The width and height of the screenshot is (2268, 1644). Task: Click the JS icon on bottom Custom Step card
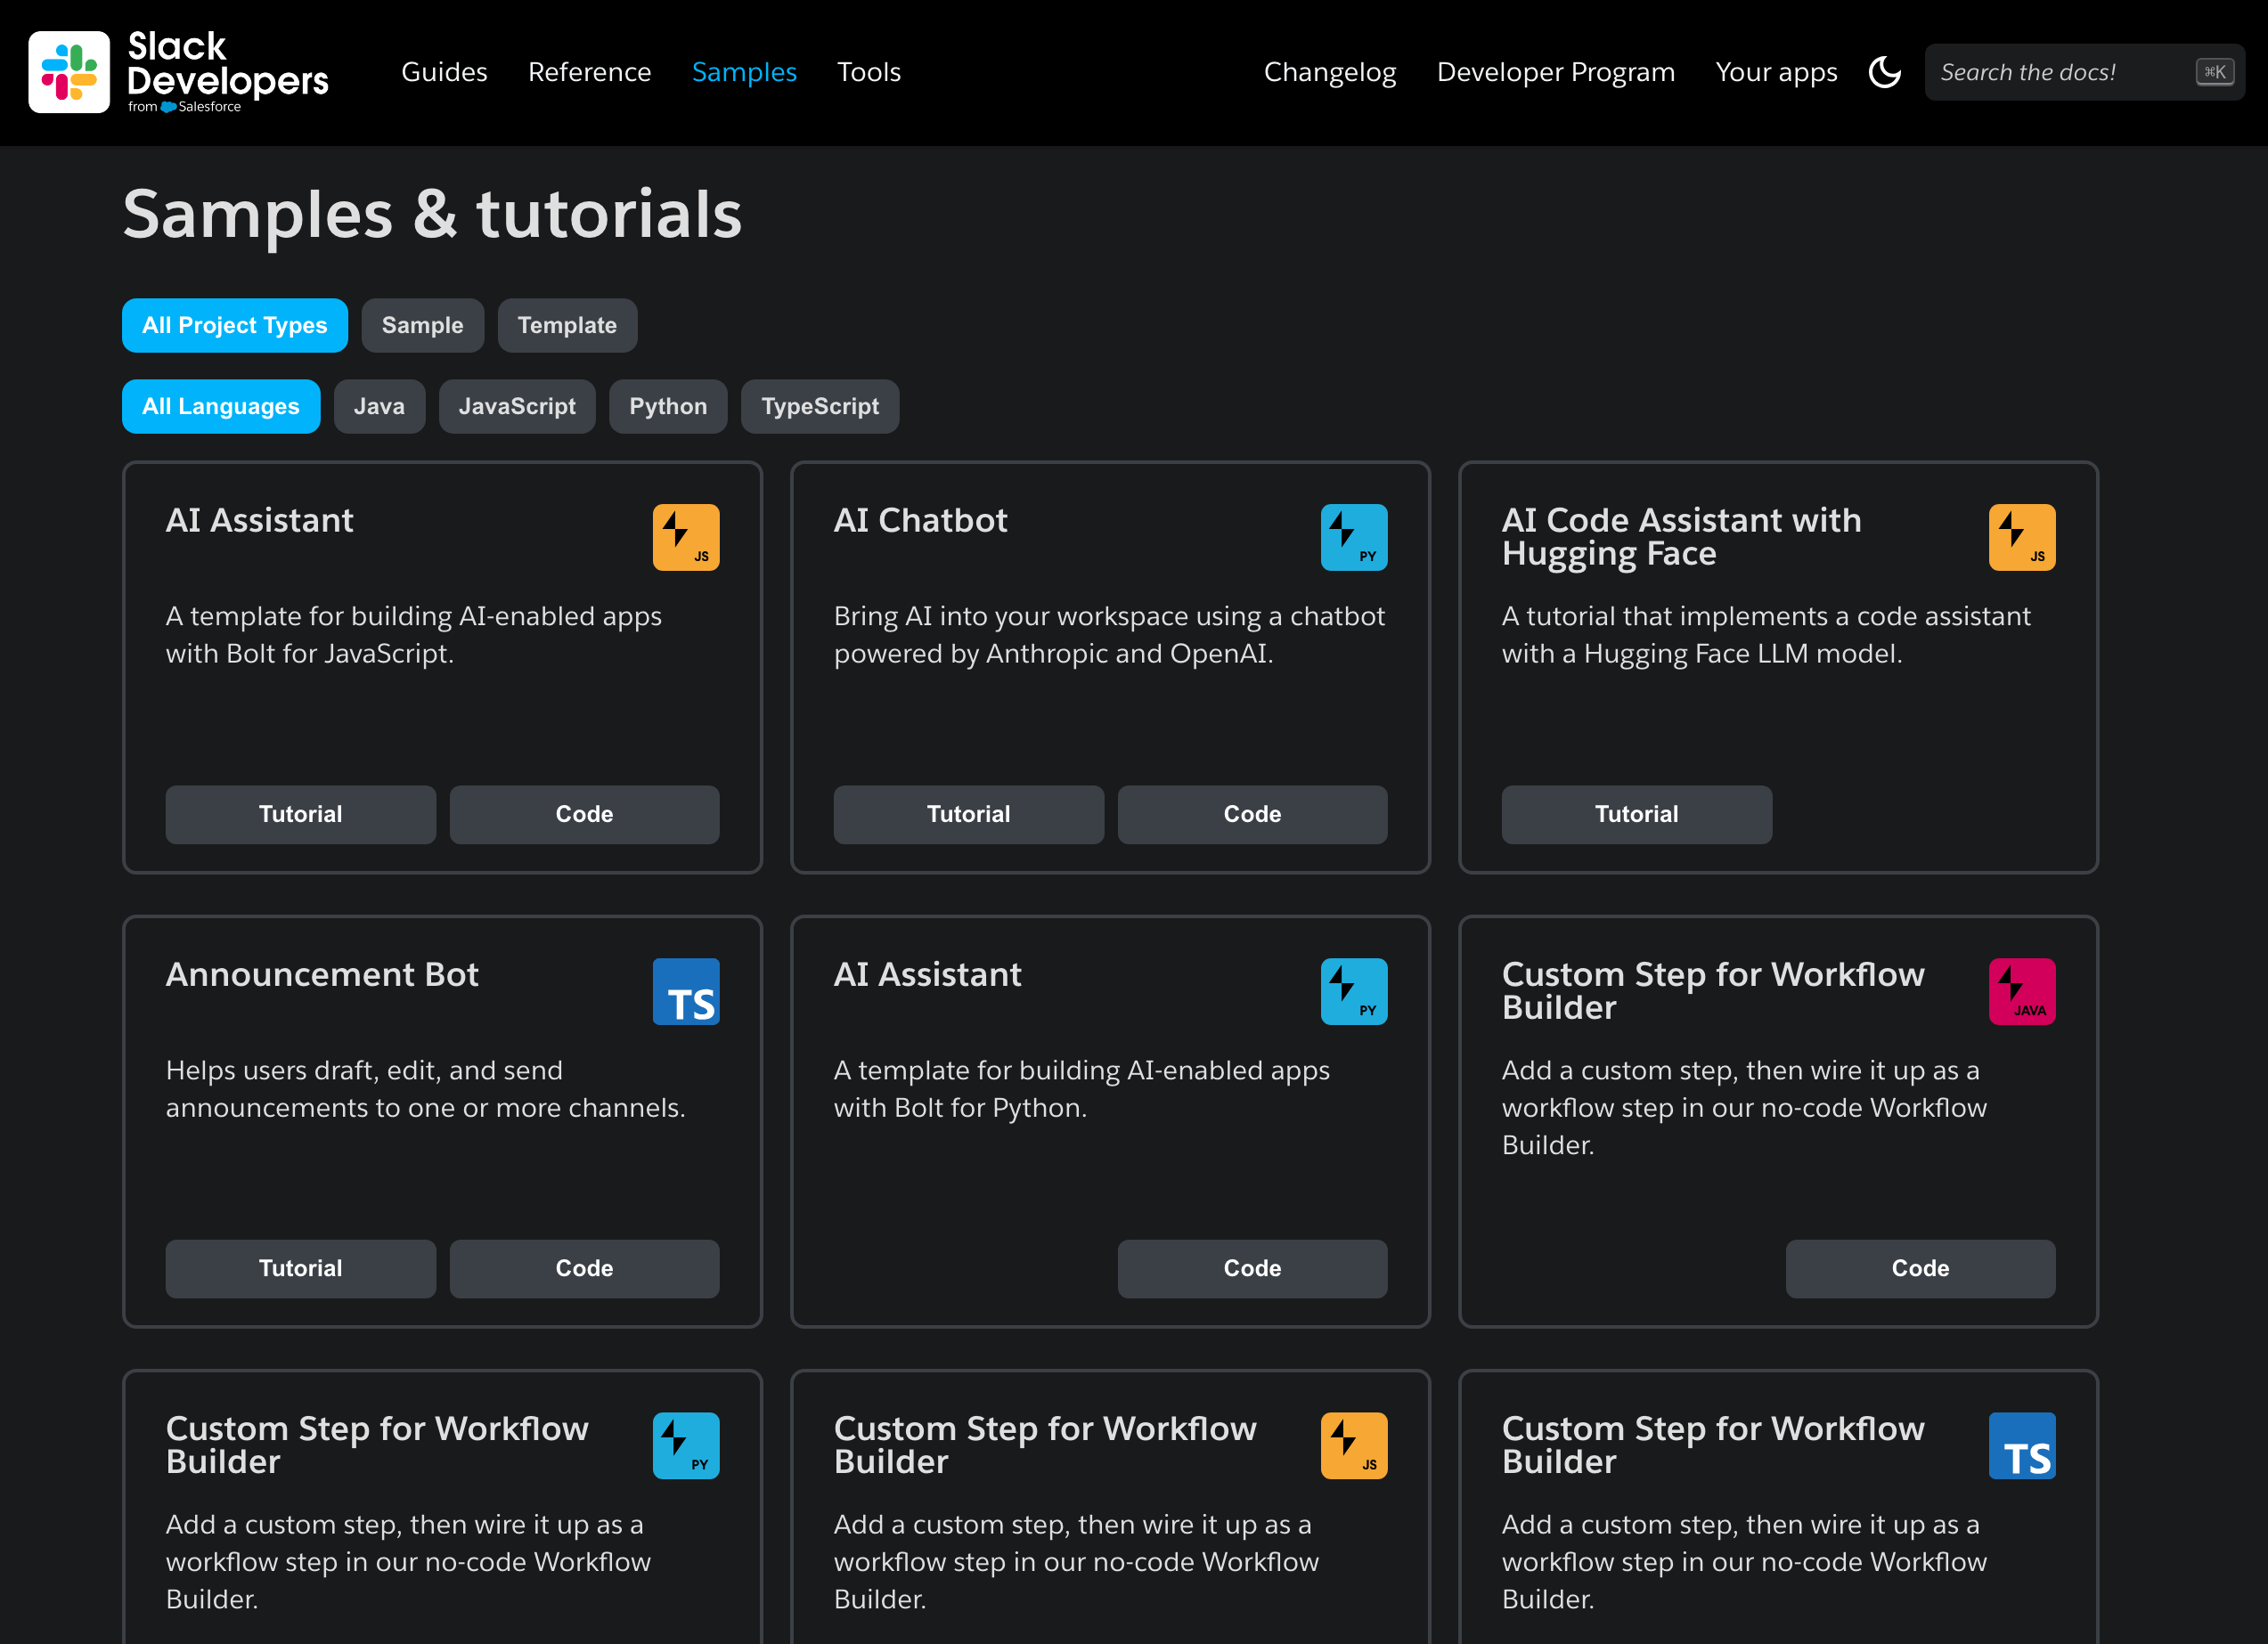(1353, 1445)
